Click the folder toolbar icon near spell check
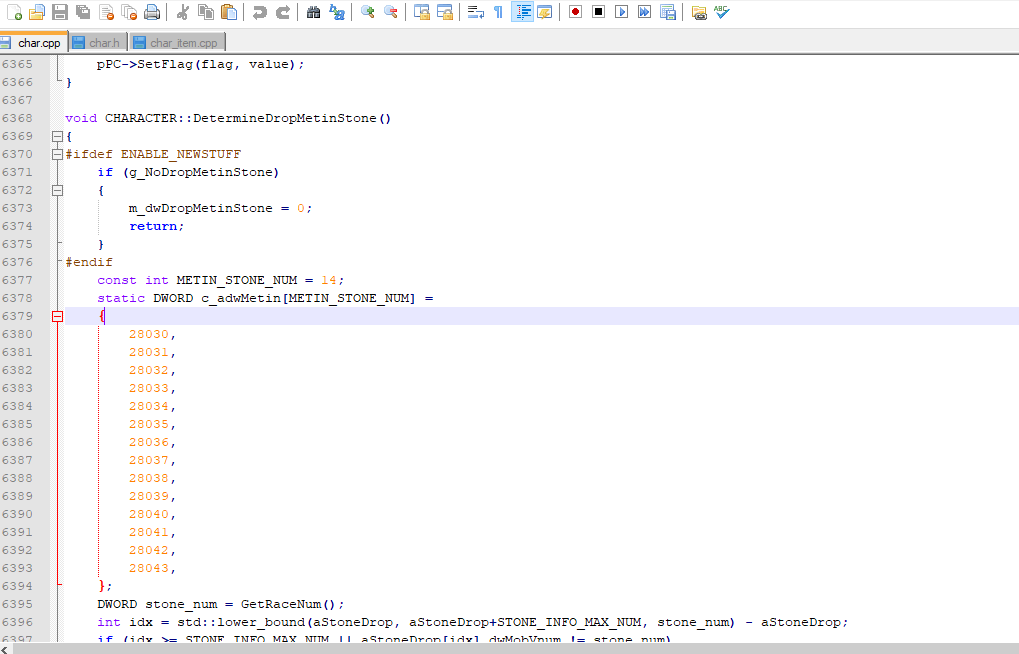 [699, 12]
